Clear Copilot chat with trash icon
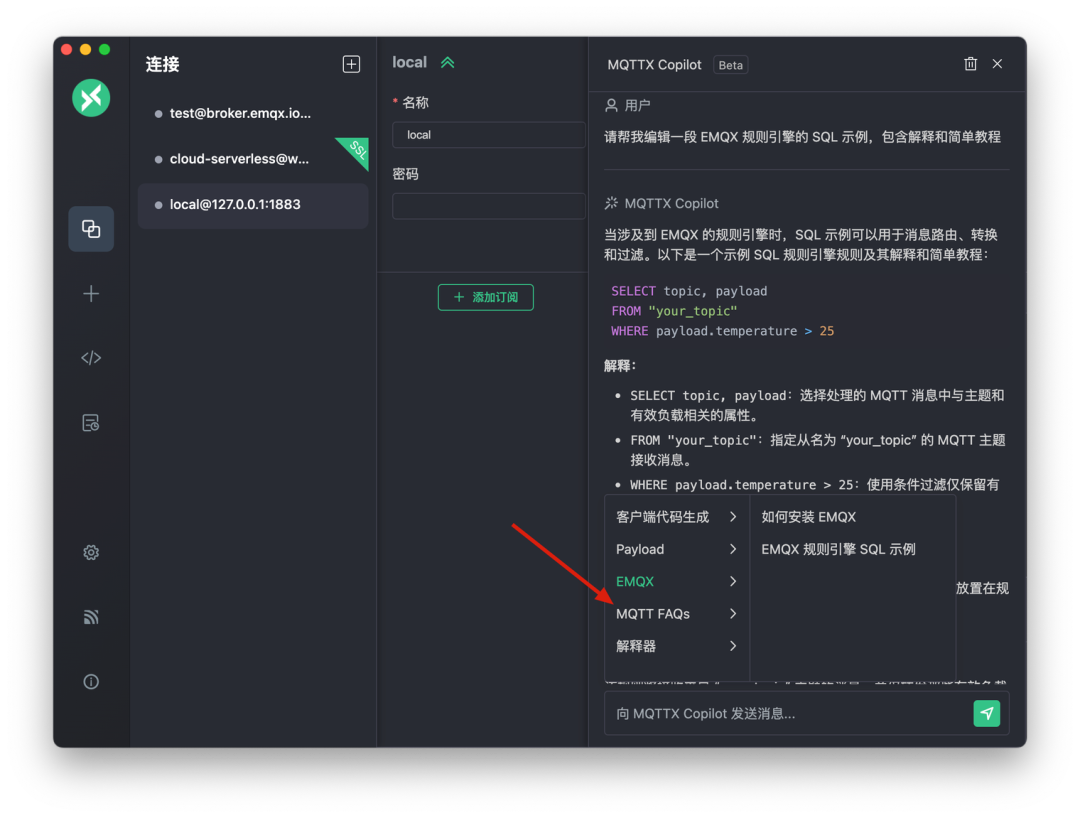1080x818 pixels. 970,64
